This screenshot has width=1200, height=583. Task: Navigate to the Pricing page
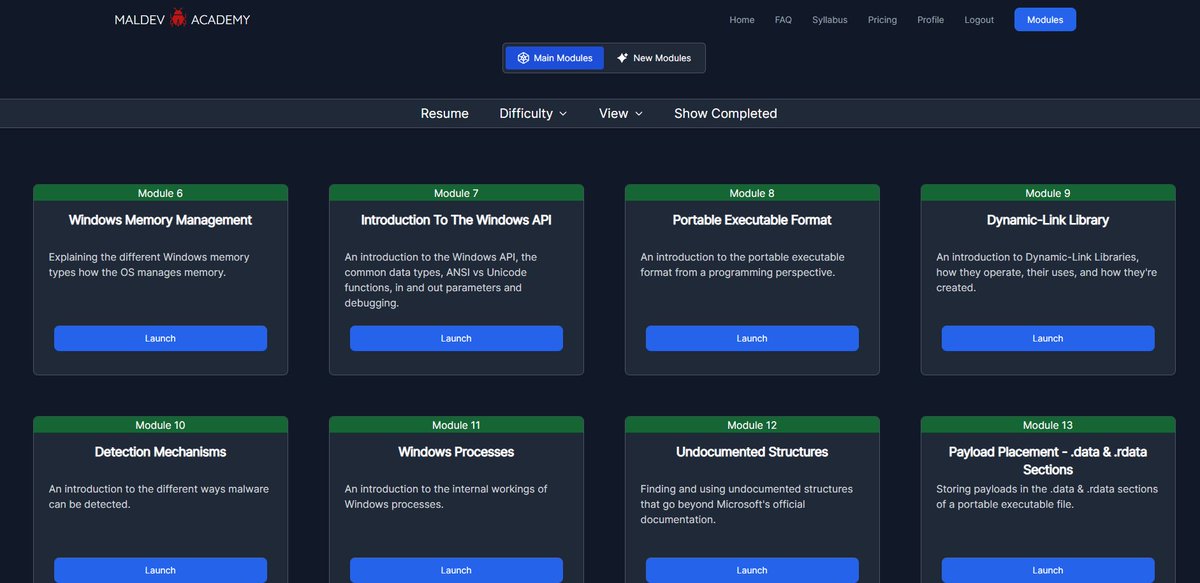[x=882, y=19]
